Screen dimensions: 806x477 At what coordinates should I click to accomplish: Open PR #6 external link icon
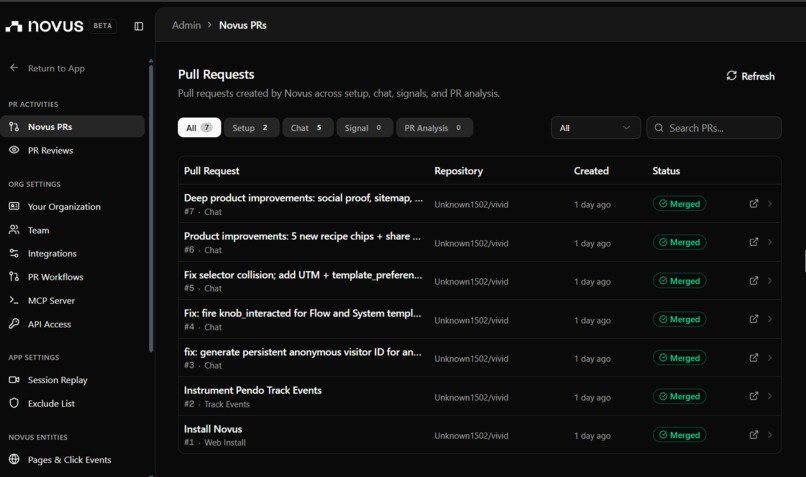754,242
